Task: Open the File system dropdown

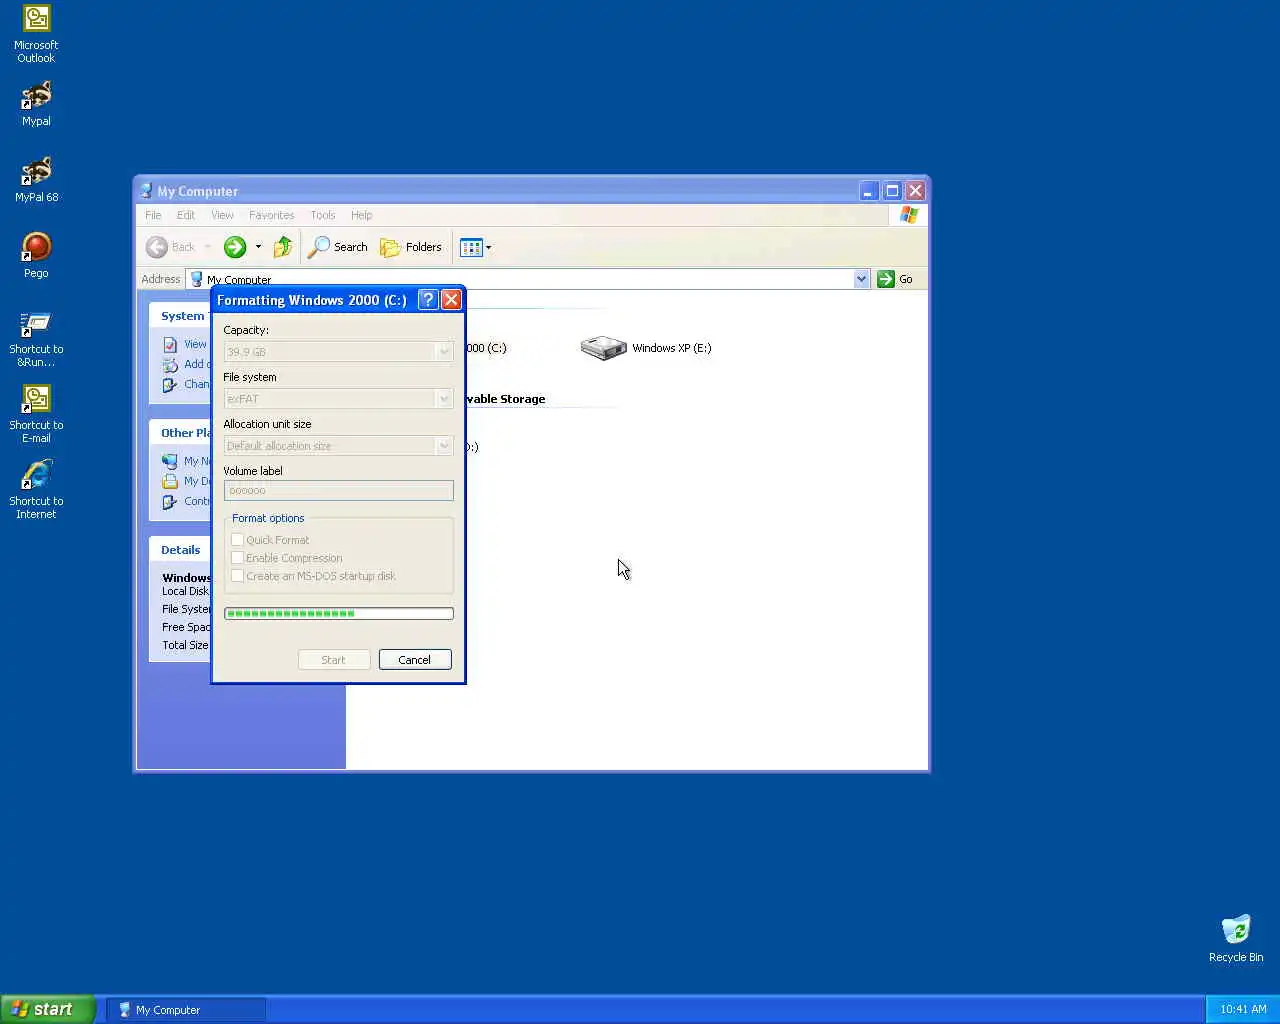Action: pyautogui.click(x=444, y=399)
